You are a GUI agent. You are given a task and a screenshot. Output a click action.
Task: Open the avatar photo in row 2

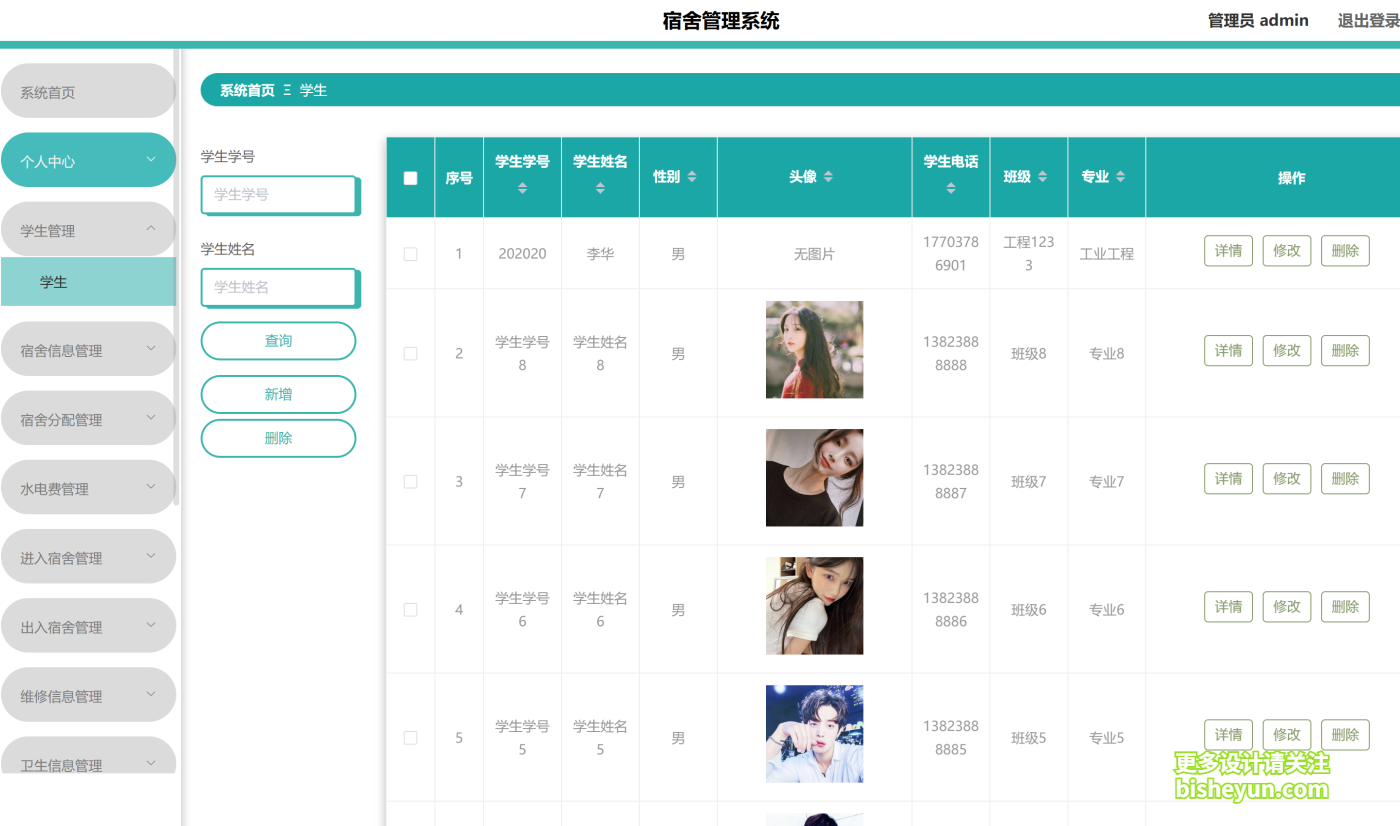(814, 350)
